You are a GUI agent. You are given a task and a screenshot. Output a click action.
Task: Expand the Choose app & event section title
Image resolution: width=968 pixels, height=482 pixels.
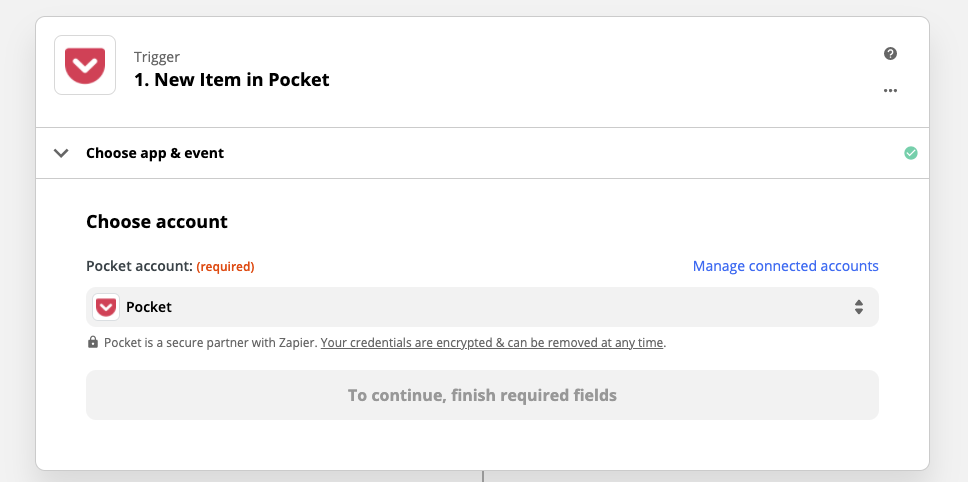coord(155,153)
